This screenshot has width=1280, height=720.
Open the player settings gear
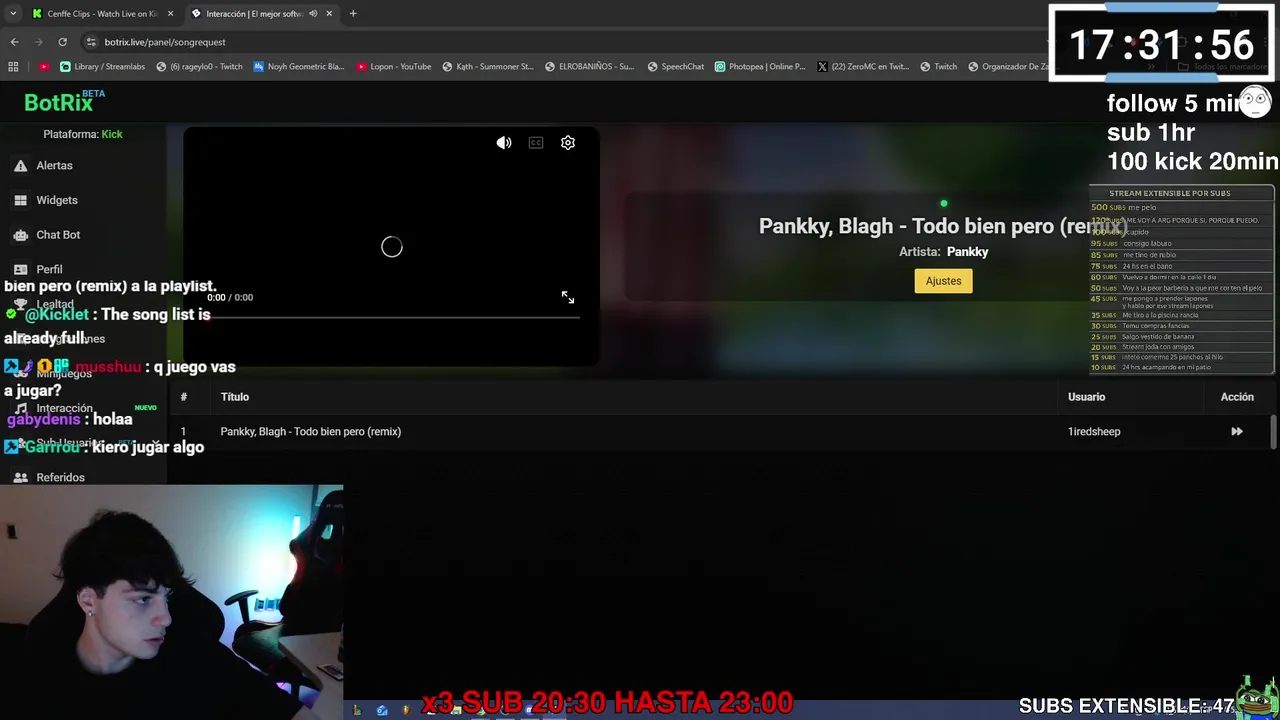pyautogui.click(x=568, y=143)
